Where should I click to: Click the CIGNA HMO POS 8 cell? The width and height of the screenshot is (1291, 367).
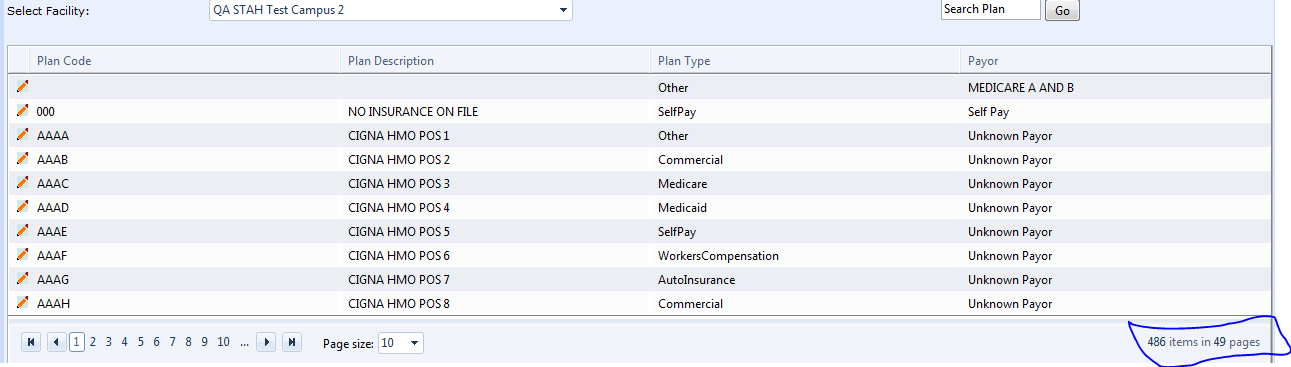tap(399, 303)
